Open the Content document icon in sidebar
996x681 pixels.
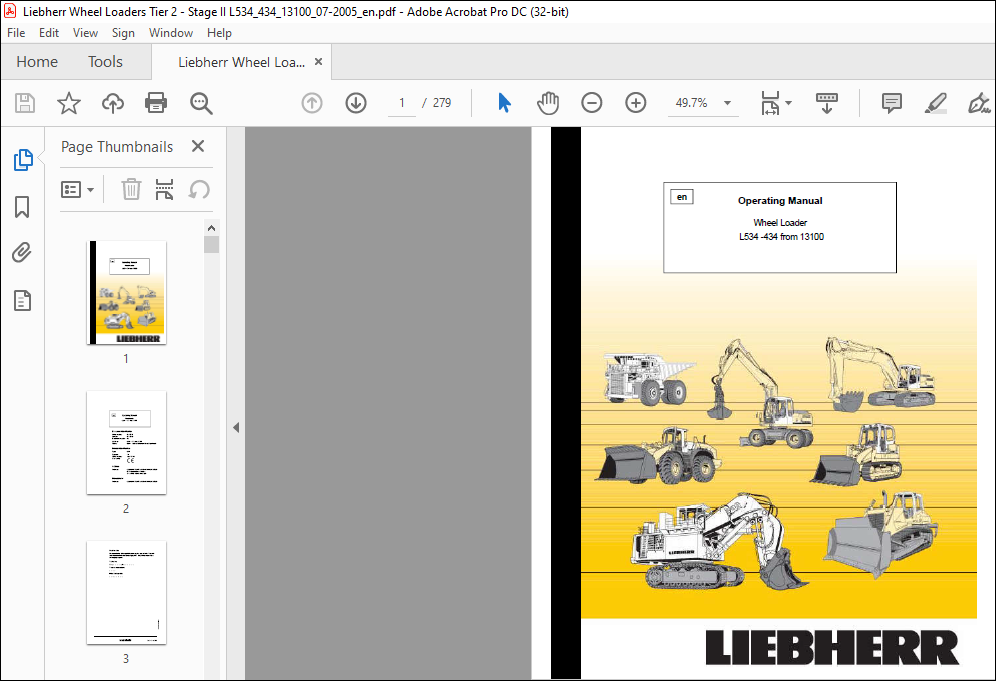22,300
